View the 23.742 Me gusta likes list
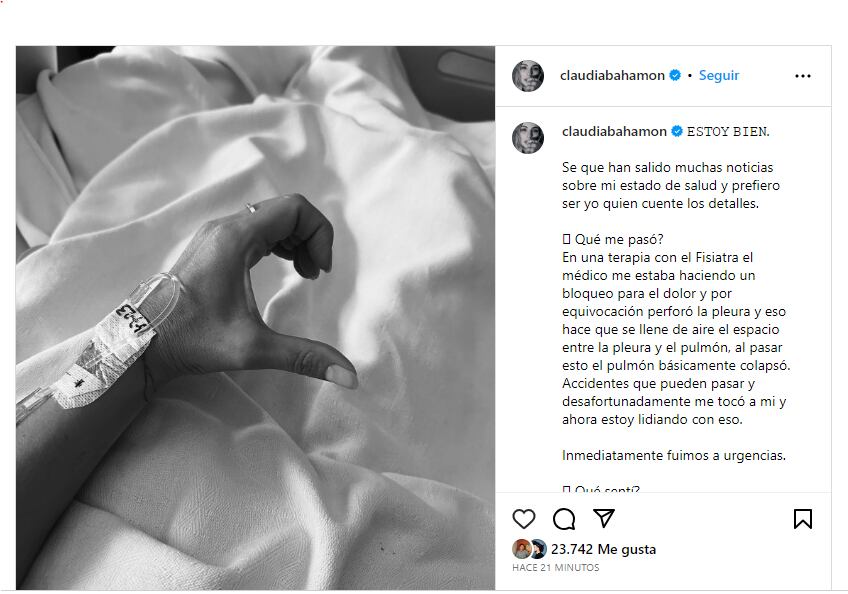 click(603, 549)
